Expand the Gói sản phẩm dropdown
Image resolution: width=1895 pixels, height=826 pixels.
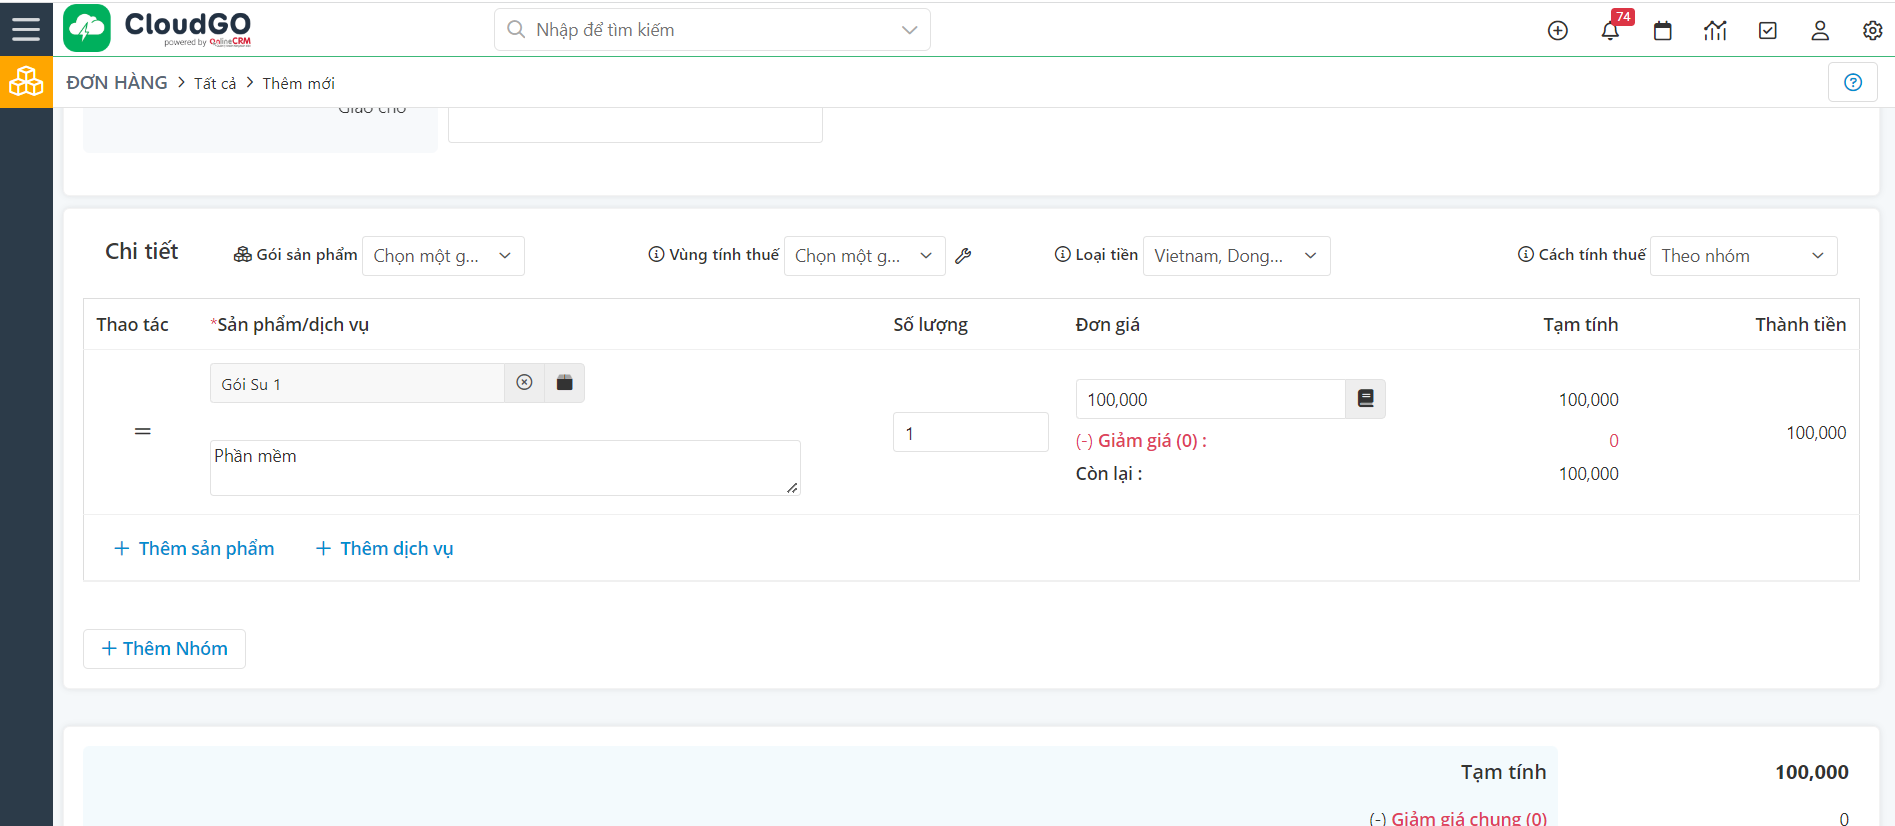pyautogui.click(x=442, y=256)
